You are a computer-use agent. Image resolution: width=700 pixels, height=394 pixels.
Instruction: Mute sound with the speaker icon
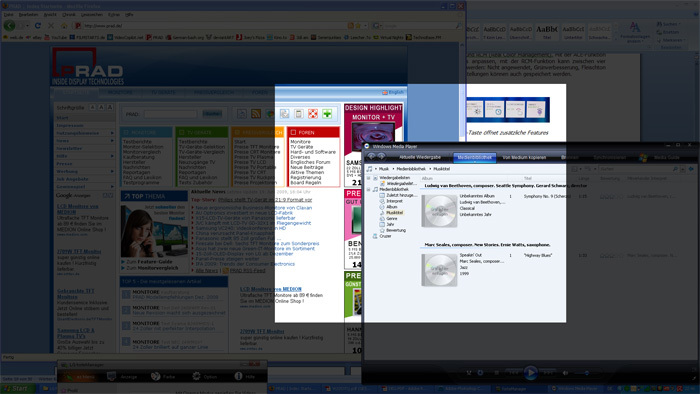565,373
